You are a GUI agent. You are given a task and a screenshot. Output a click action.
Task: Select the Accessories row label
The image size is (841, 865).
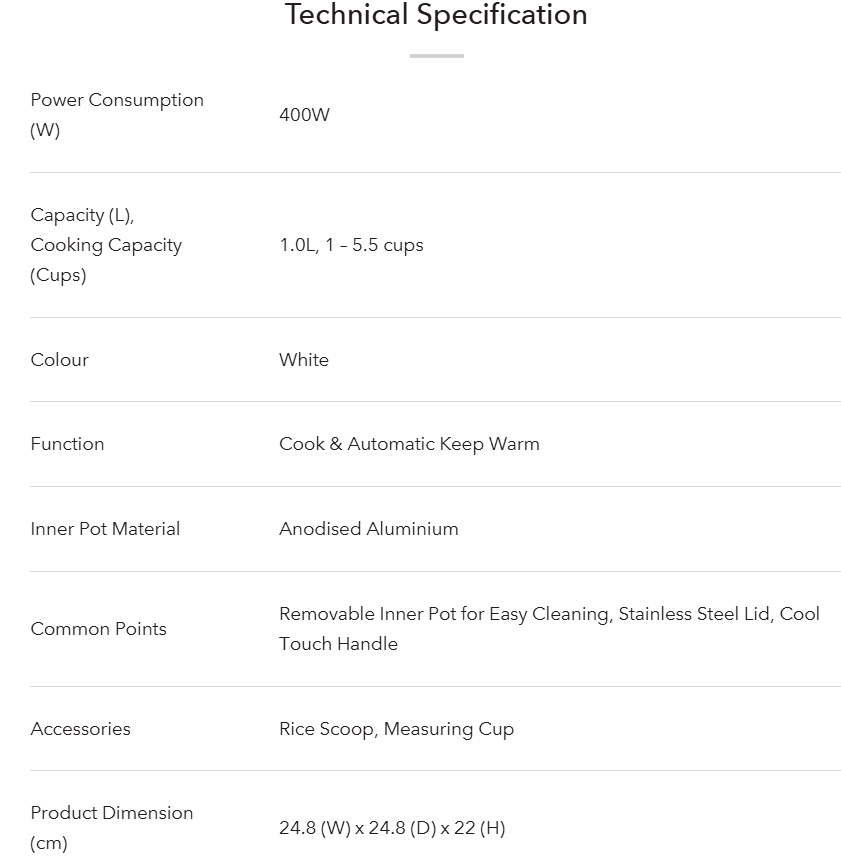tap(80, 729)
